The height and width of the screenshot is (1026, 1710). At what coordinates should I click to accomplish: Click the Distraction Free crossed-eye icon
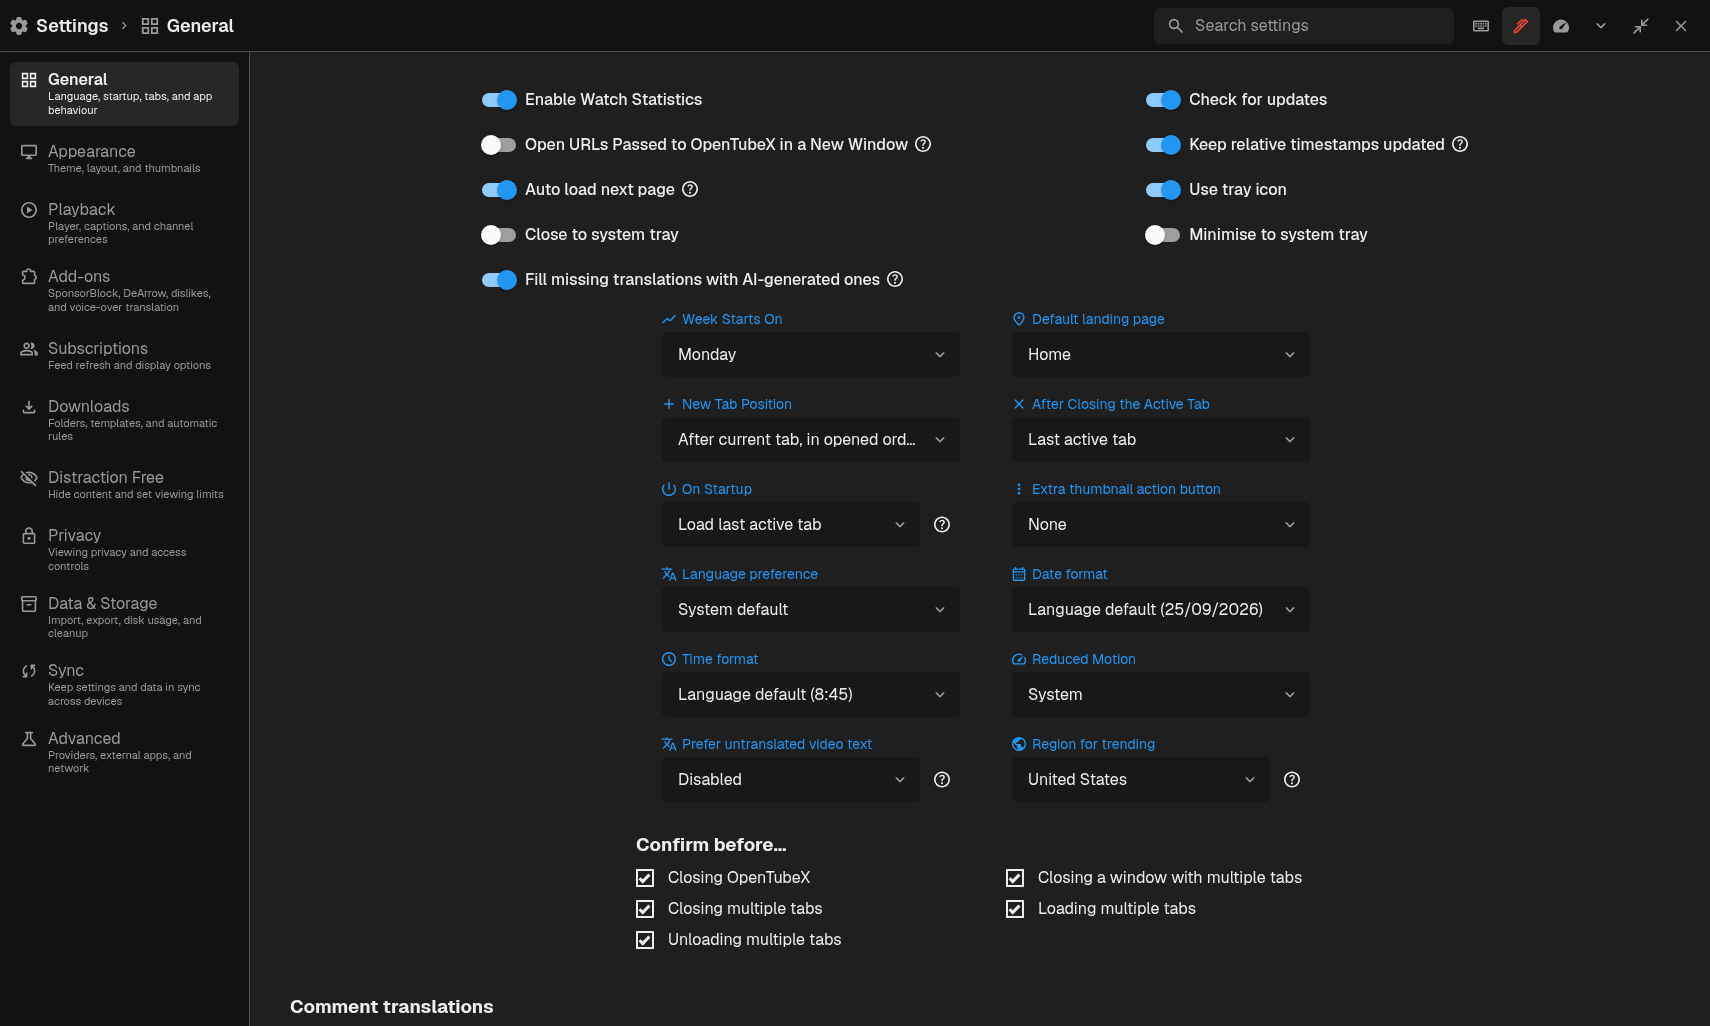tap(29, 478)
